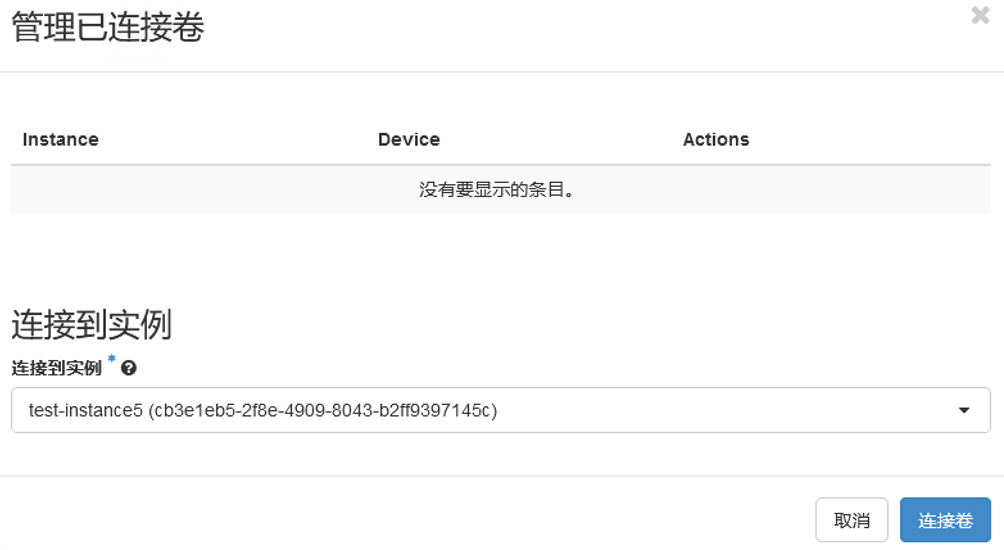Click the Instance column header
The width and height of the screenshot is (1004, 550).
[x=61, y=140]
